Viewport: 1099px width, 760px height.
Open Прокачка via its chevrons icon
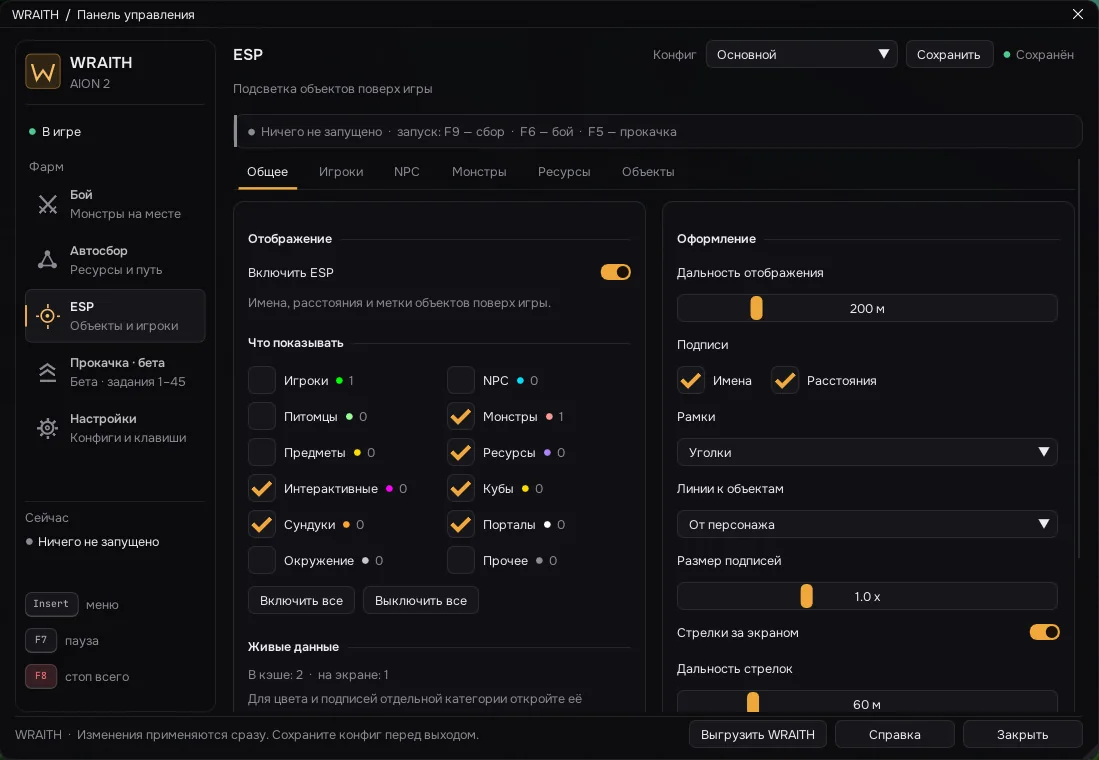click(x=48, y=372)
